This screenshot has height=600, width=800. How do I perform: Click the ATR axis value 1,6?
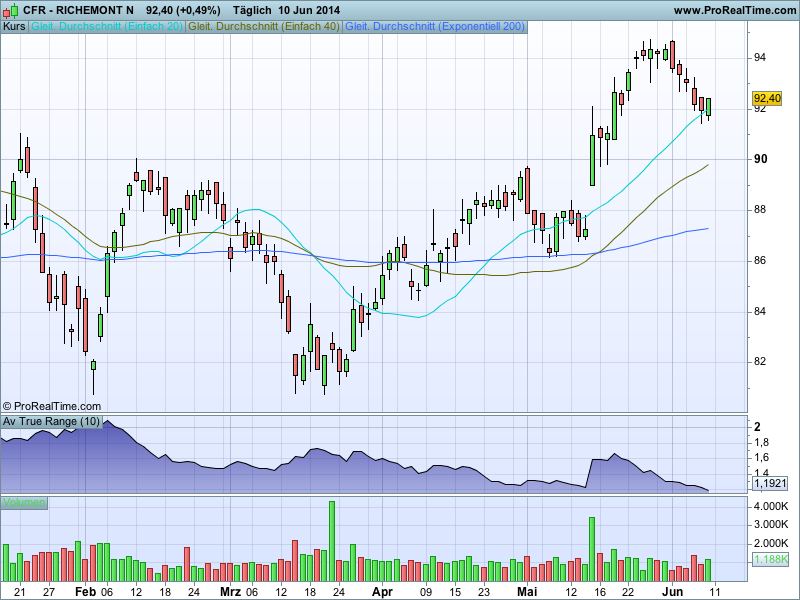[761, 458]
